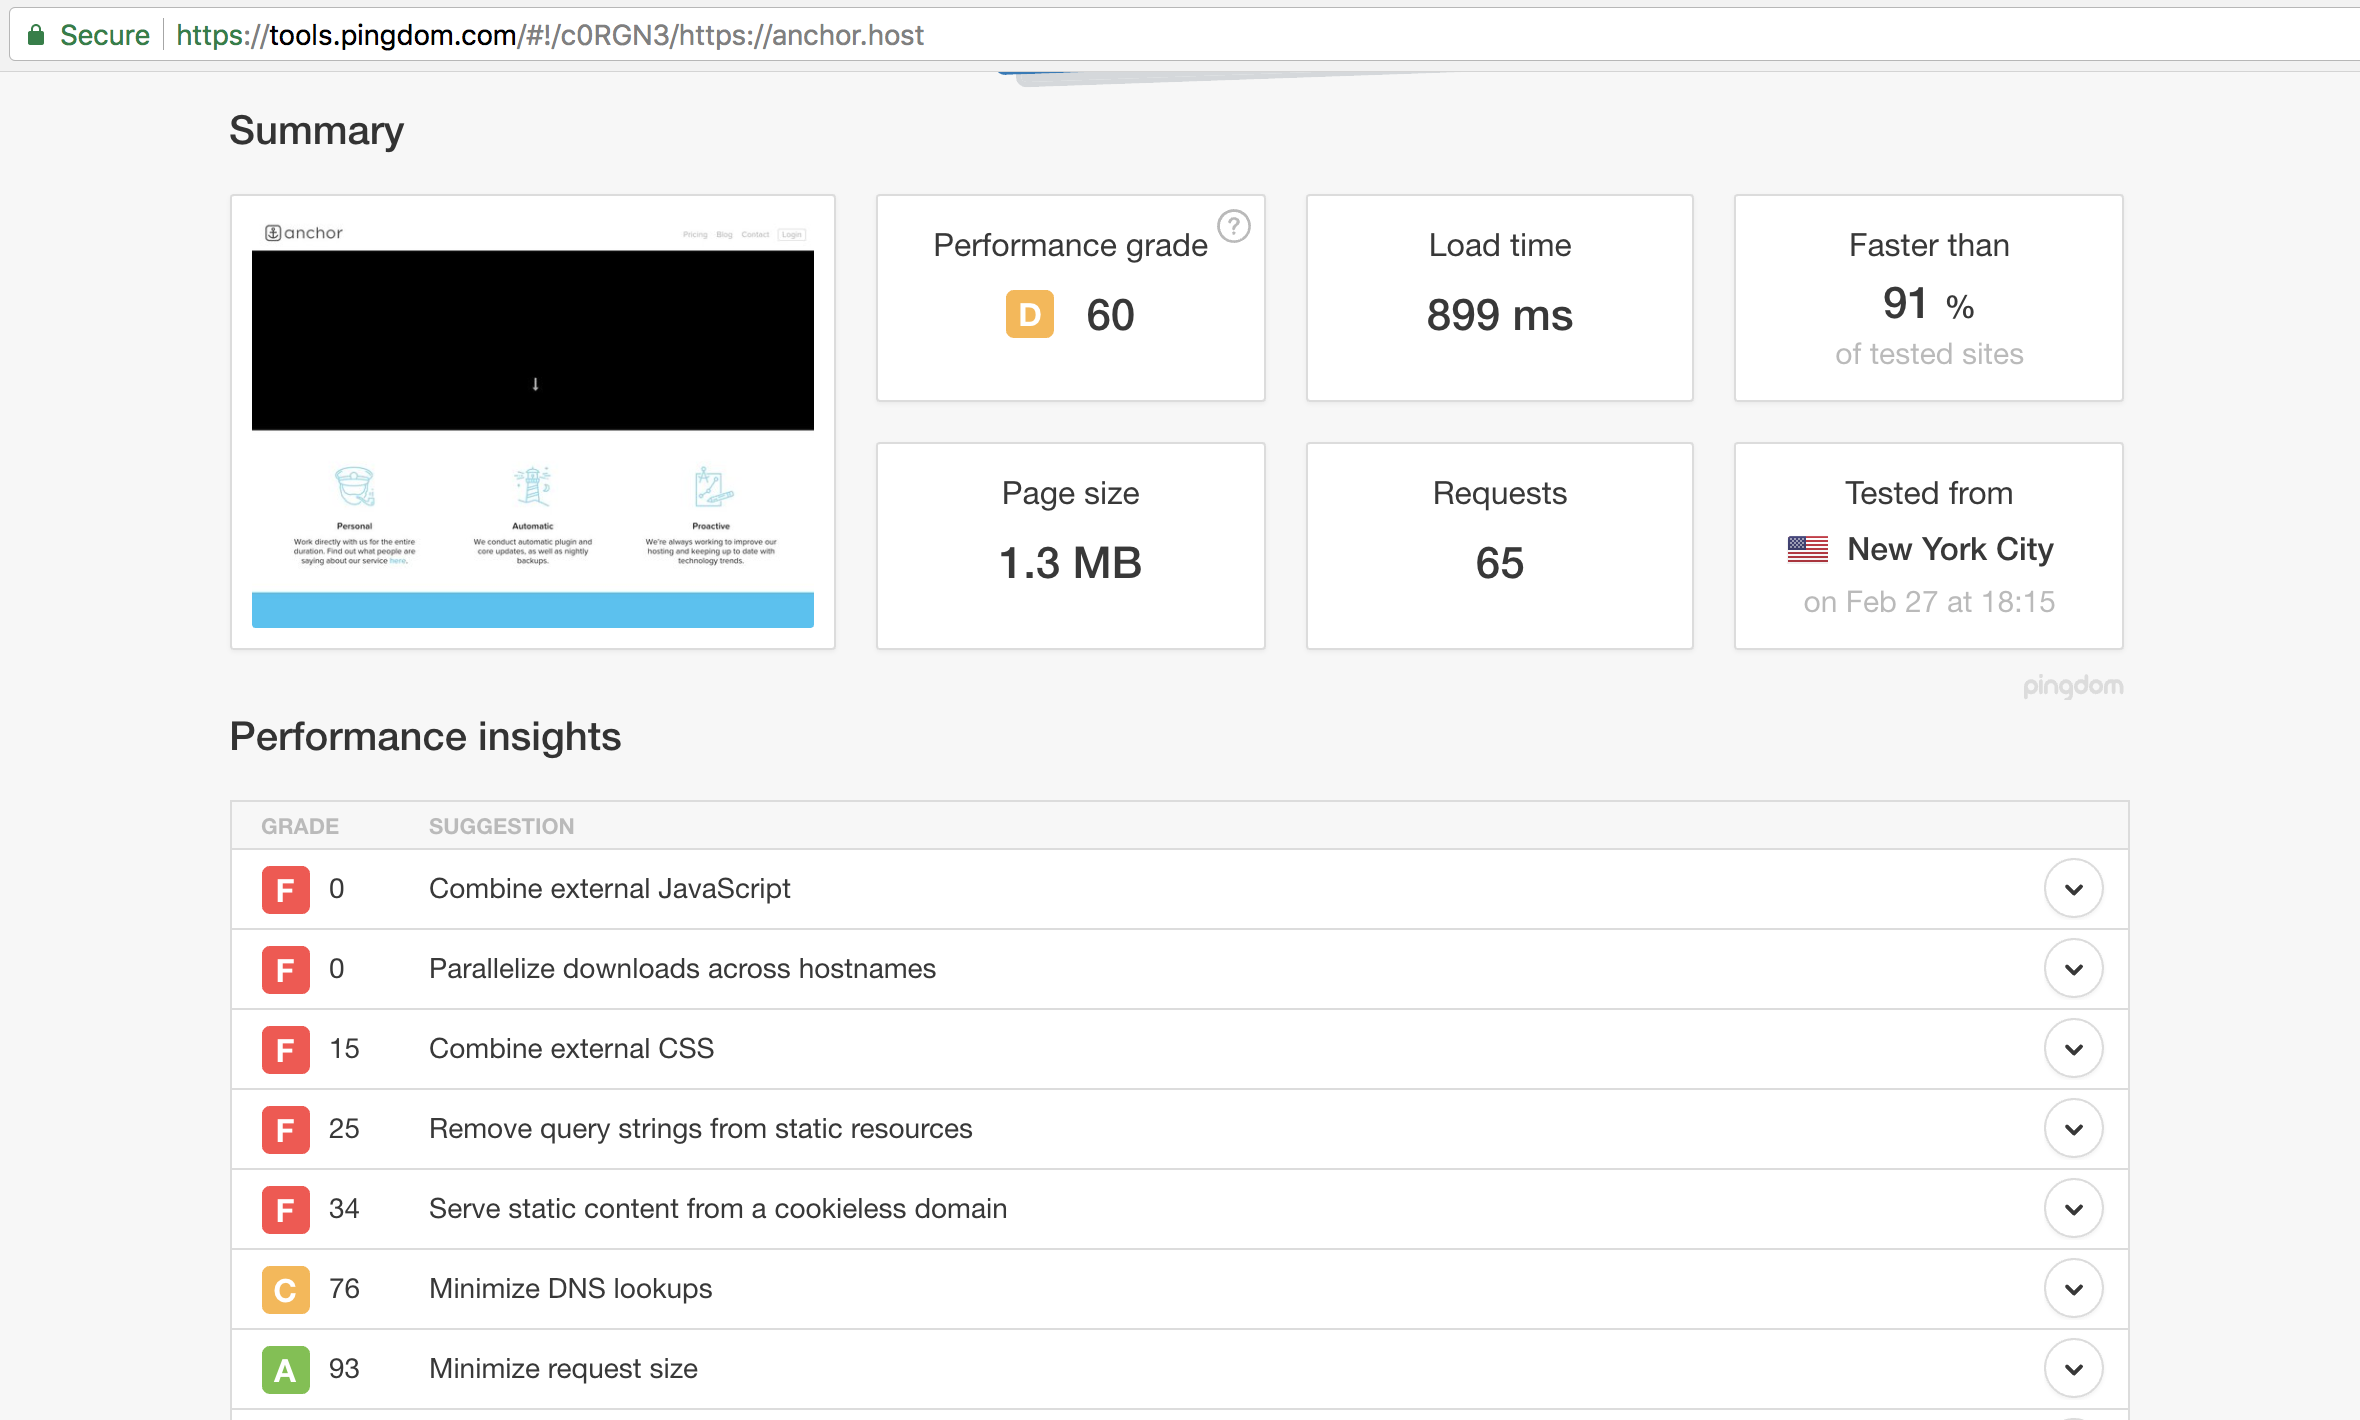
Task: Click the score 15 in Combine CSS row
Action: pyautogui.click(x=344, y=1049)
